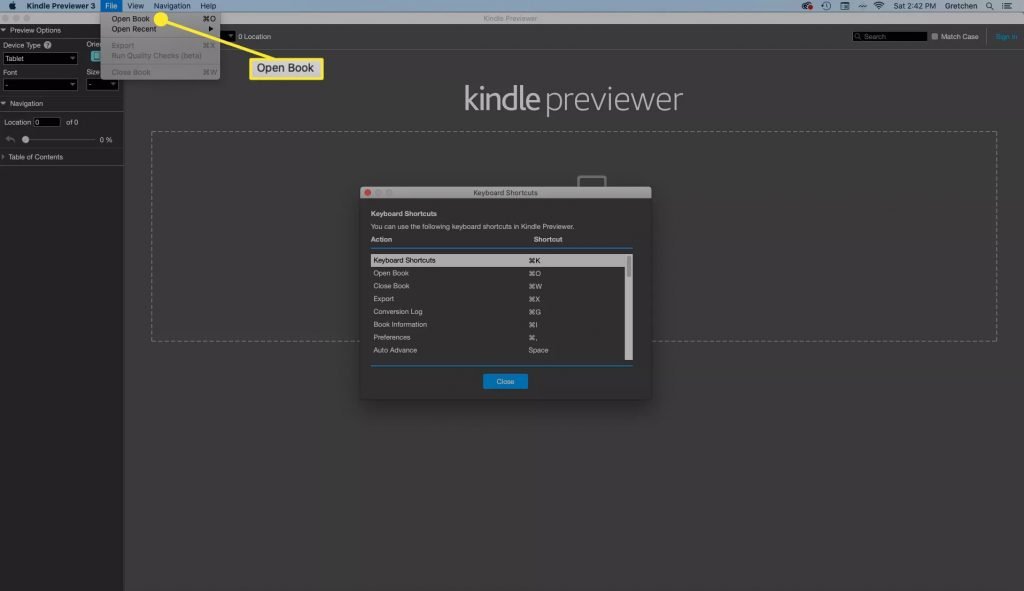The height and width of the screenshot is (591, 1024).
Task: Open the dropdown beside 0 Location
Action: click(230, 37)
